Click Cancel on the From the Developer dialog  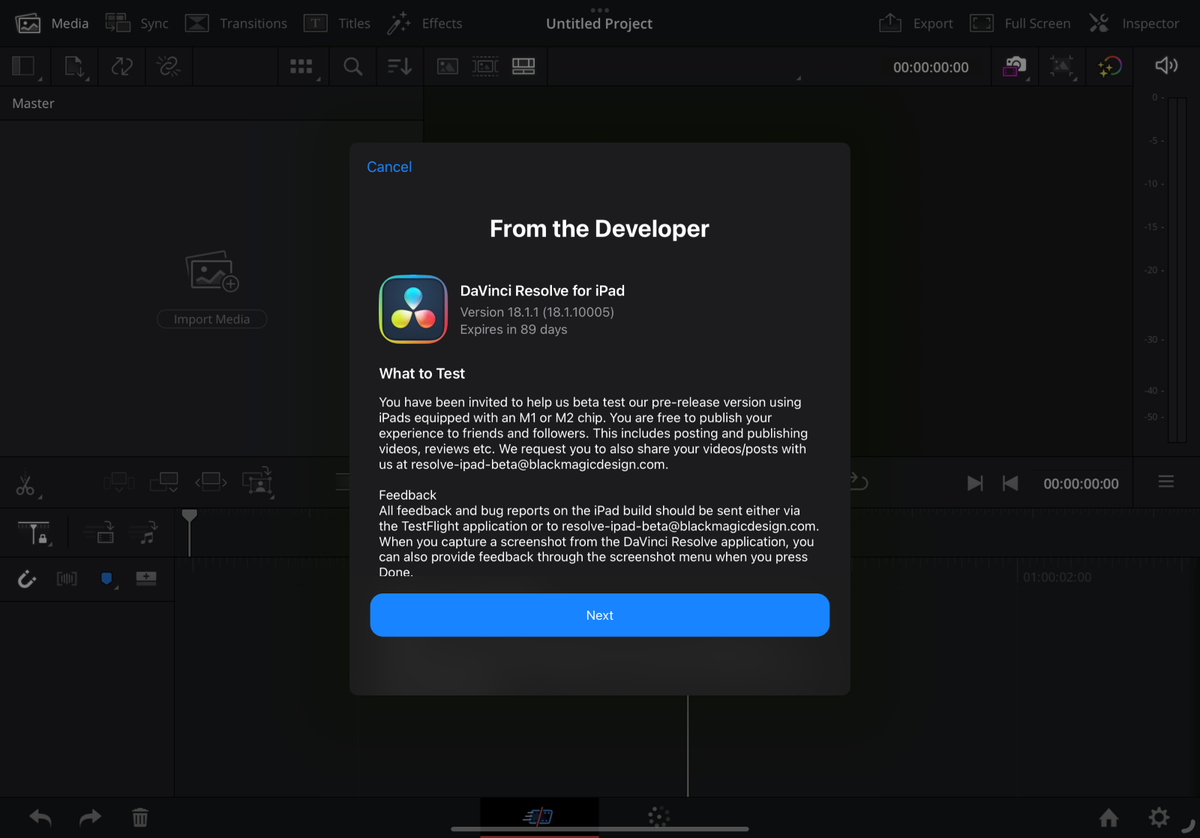389,166
